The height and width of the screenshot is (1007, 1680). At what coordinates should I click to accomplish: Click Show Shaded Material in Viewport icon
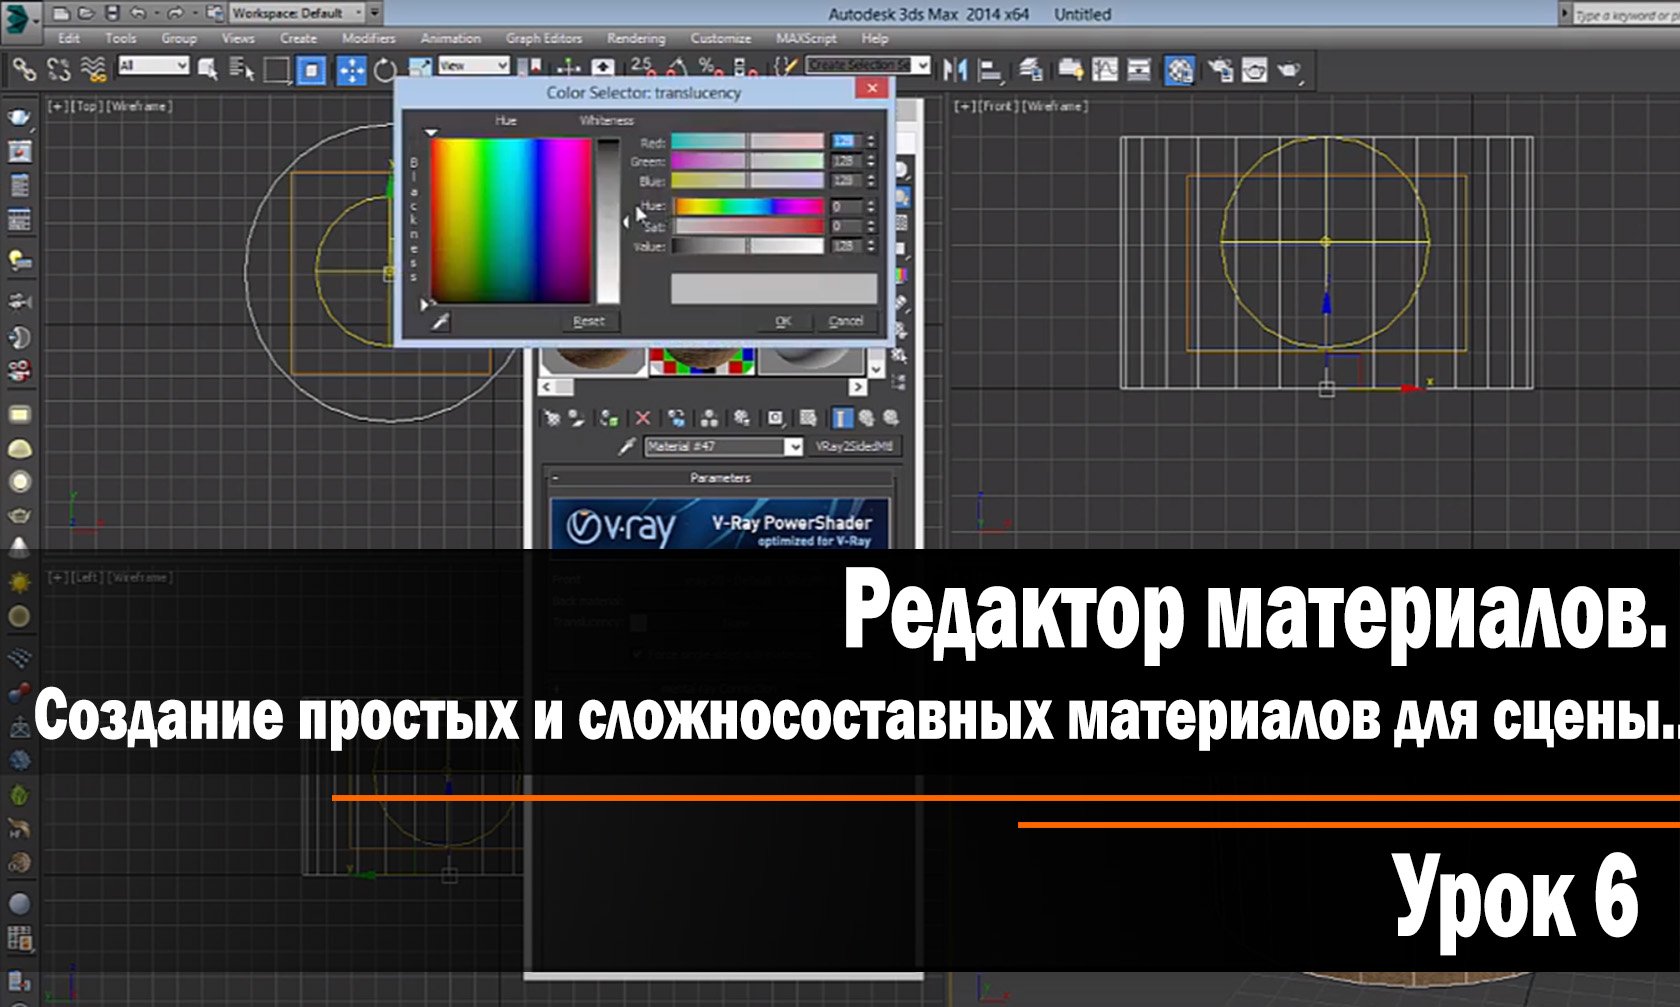coord(808,418)
